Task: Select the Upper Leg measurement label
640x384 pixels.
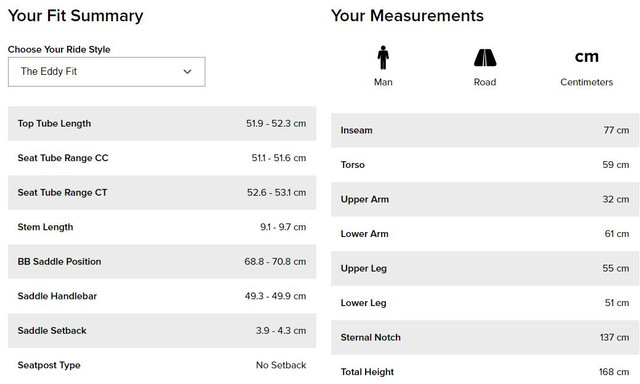Action: (364, 269)
